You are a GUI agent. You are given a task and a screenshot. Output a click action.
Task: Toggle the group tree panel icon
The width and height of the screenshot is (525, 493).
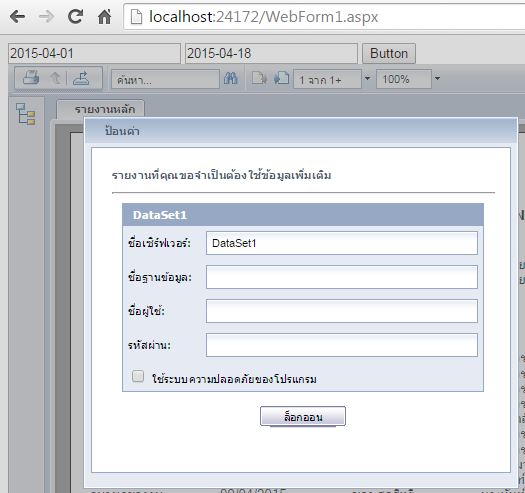[26, 114]
